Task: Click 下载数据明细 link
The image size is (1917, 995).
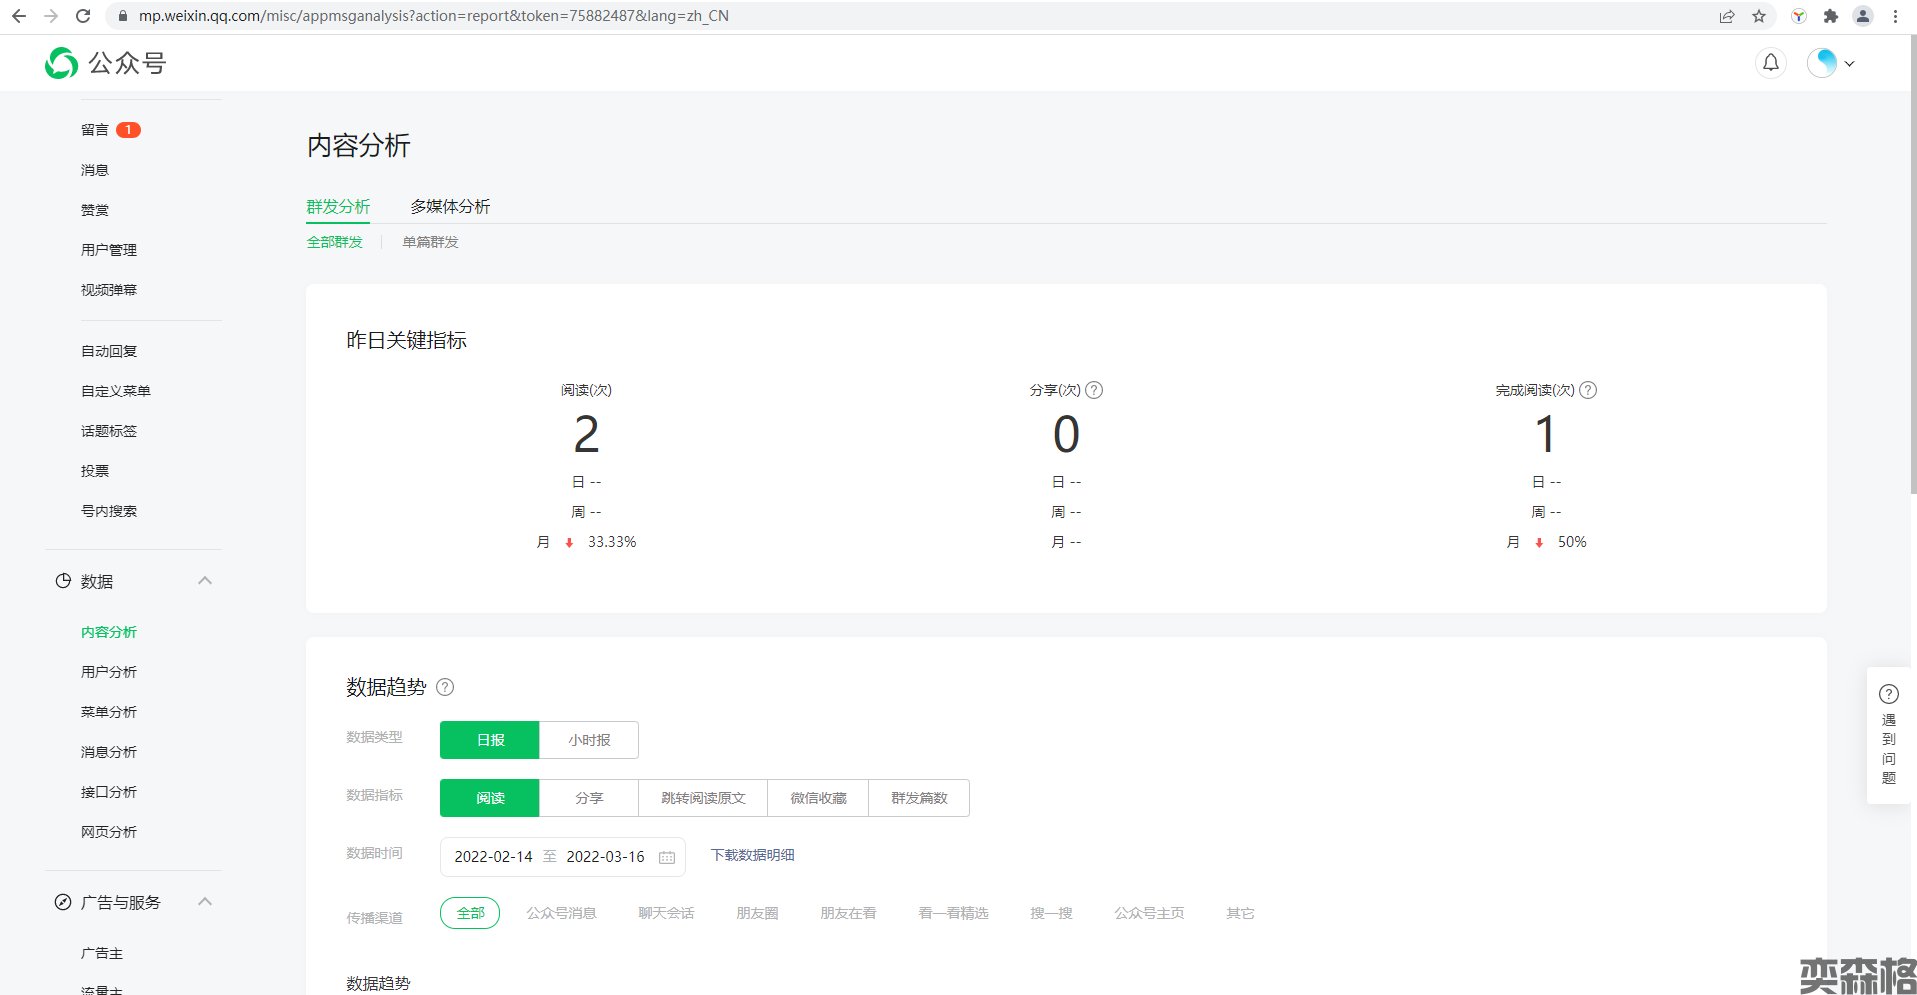Action: click(x=752, y=855)
